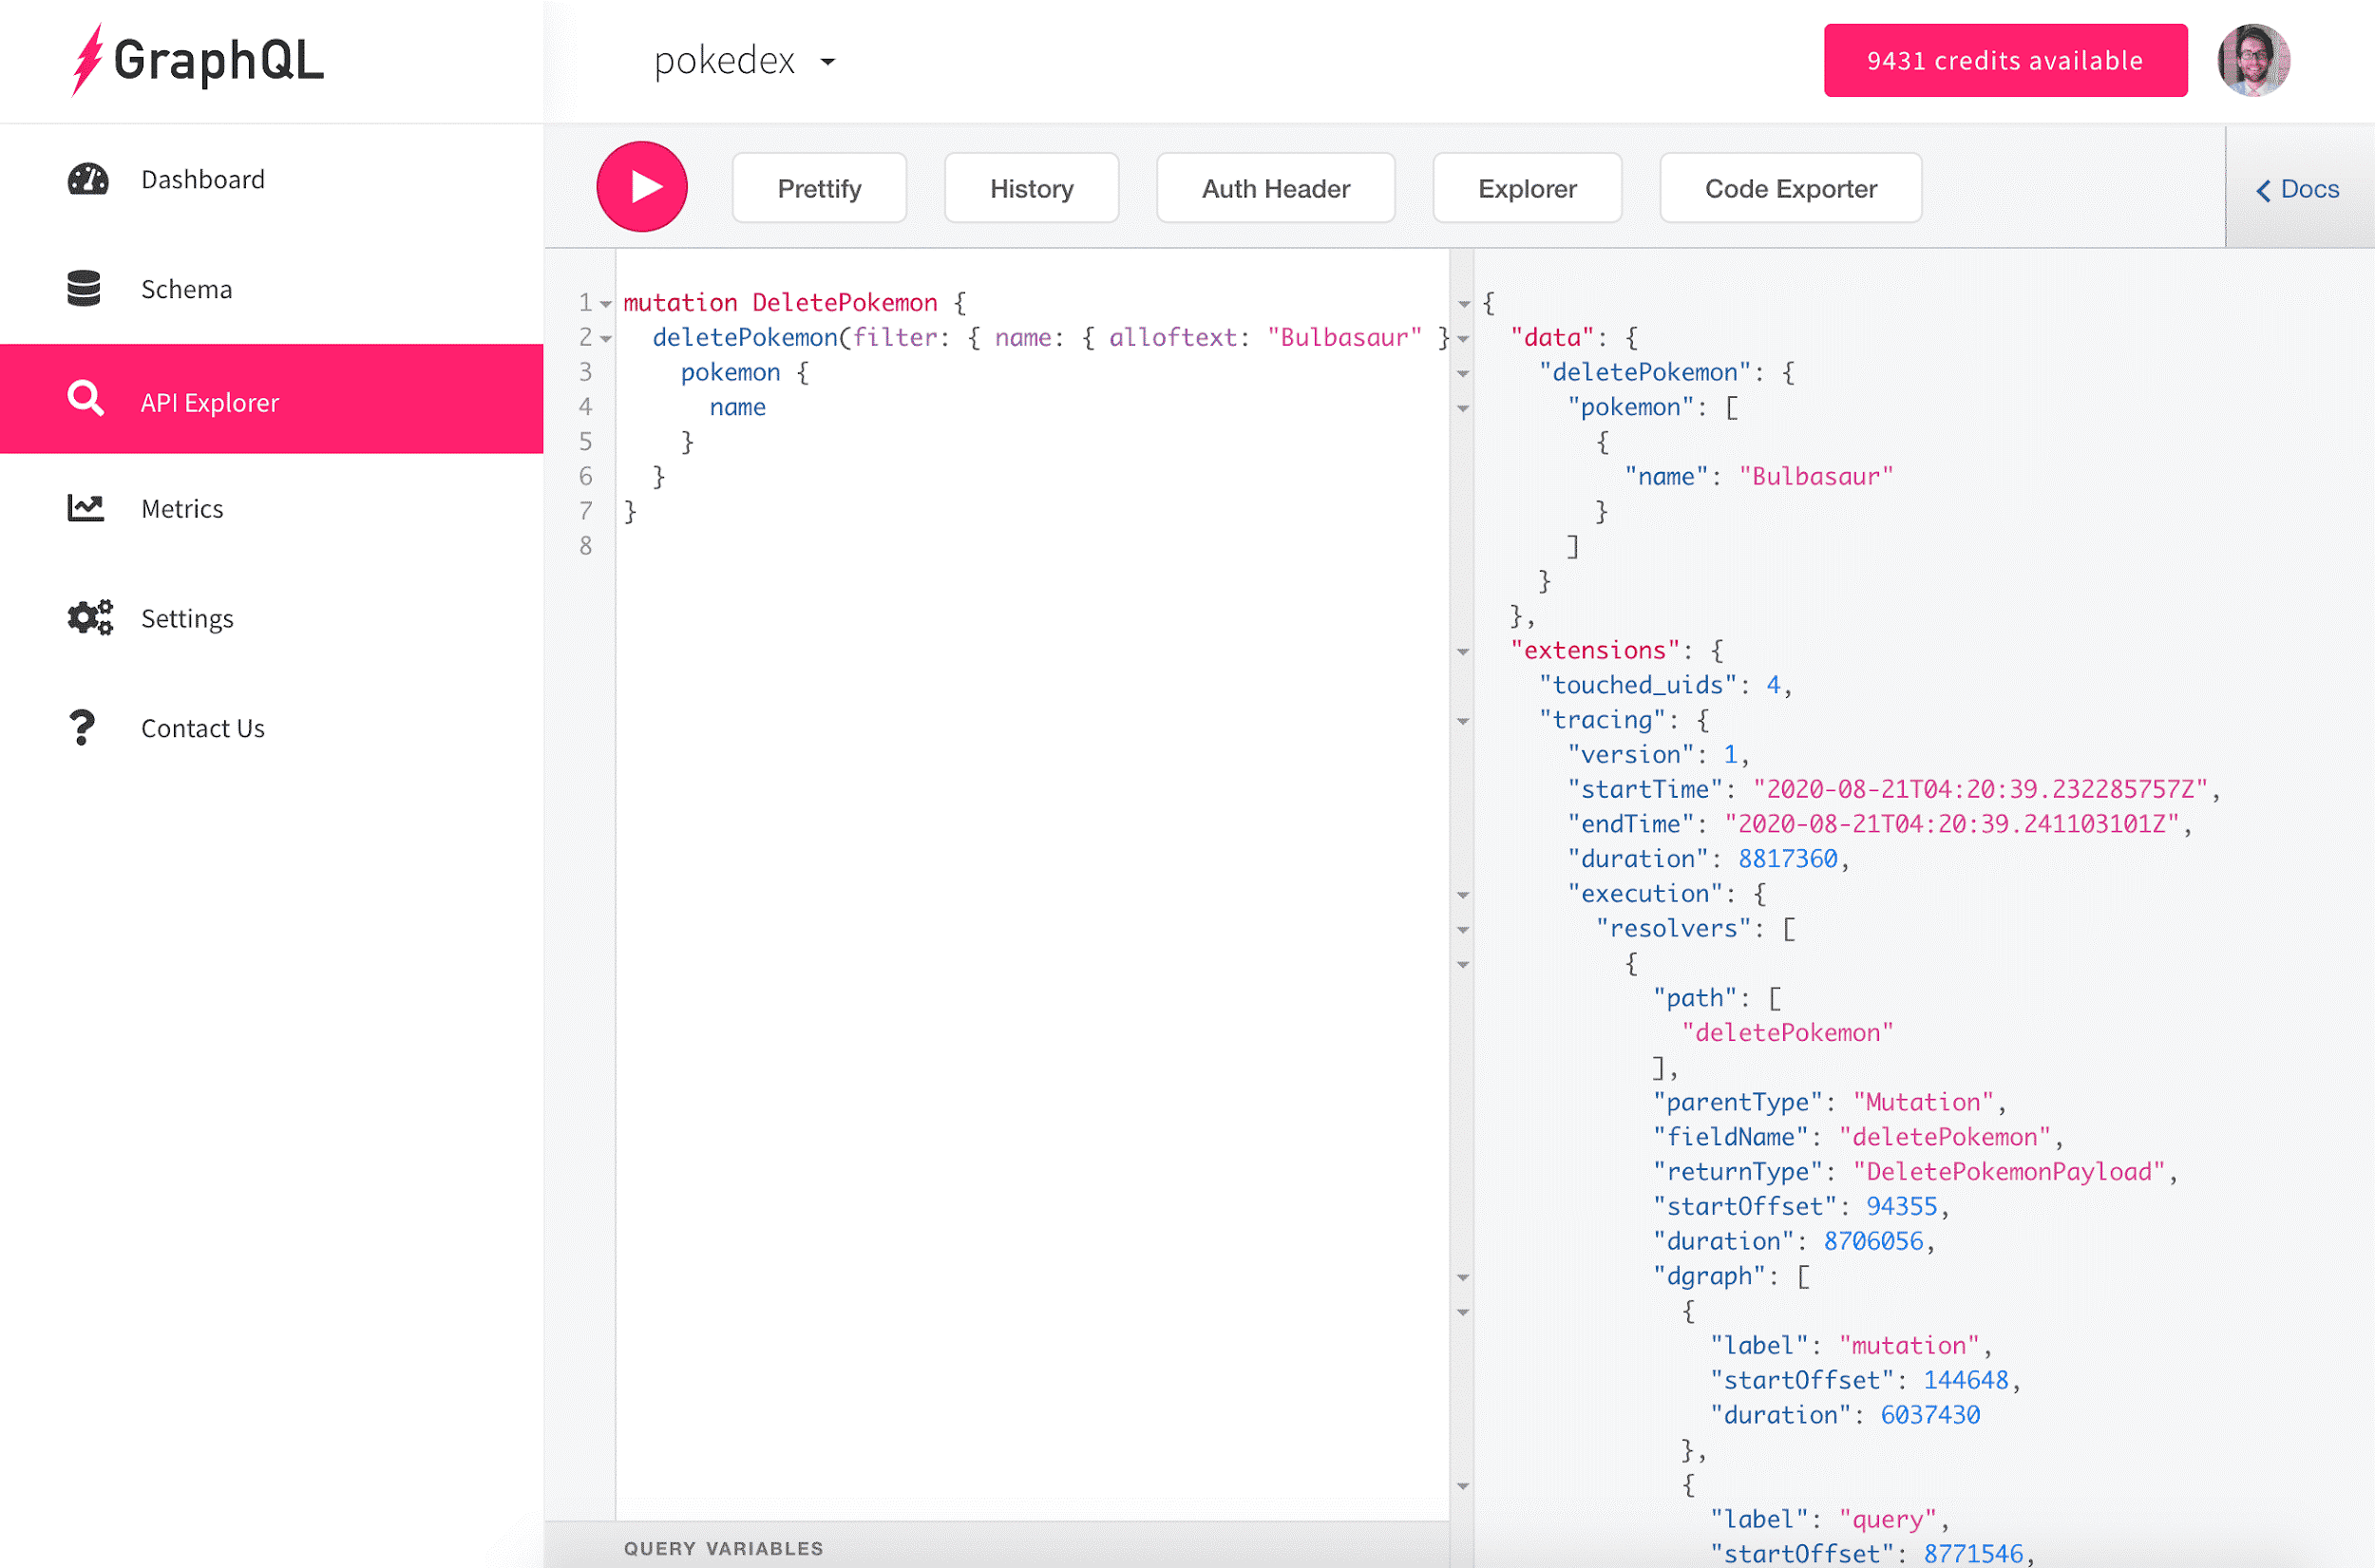The height and width of the screenshot is (1568, 2375).
Task: Collapse the "tracing" block in results
Action: click(x=1463, y=721)
